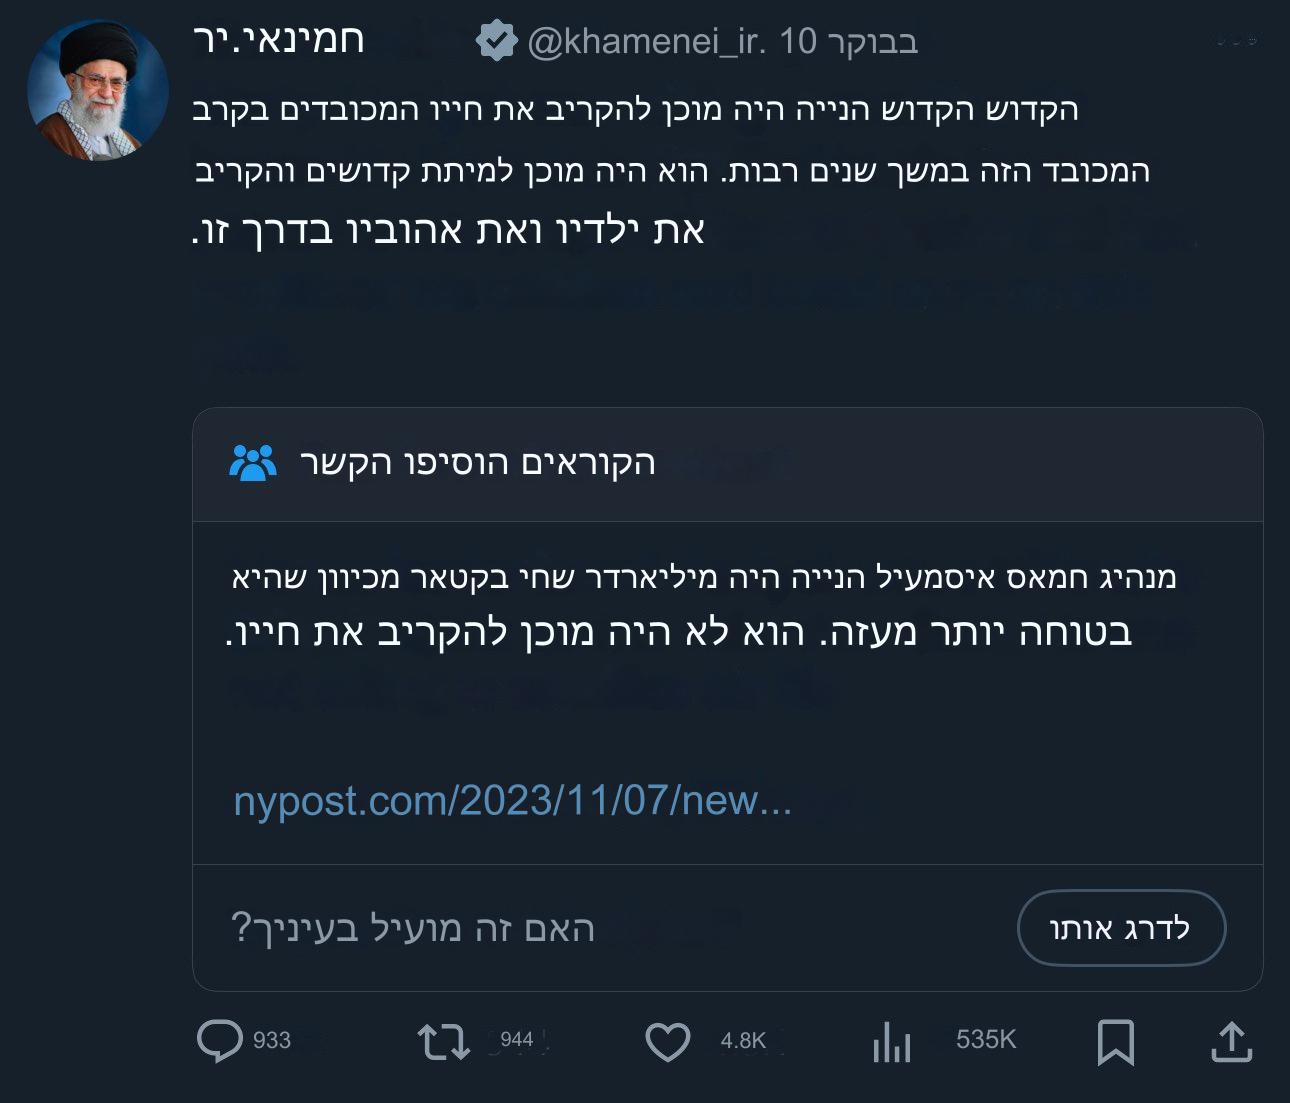Click the @khamenei_ir handle
1290x1103 pixels.
[x=646, y=42]
